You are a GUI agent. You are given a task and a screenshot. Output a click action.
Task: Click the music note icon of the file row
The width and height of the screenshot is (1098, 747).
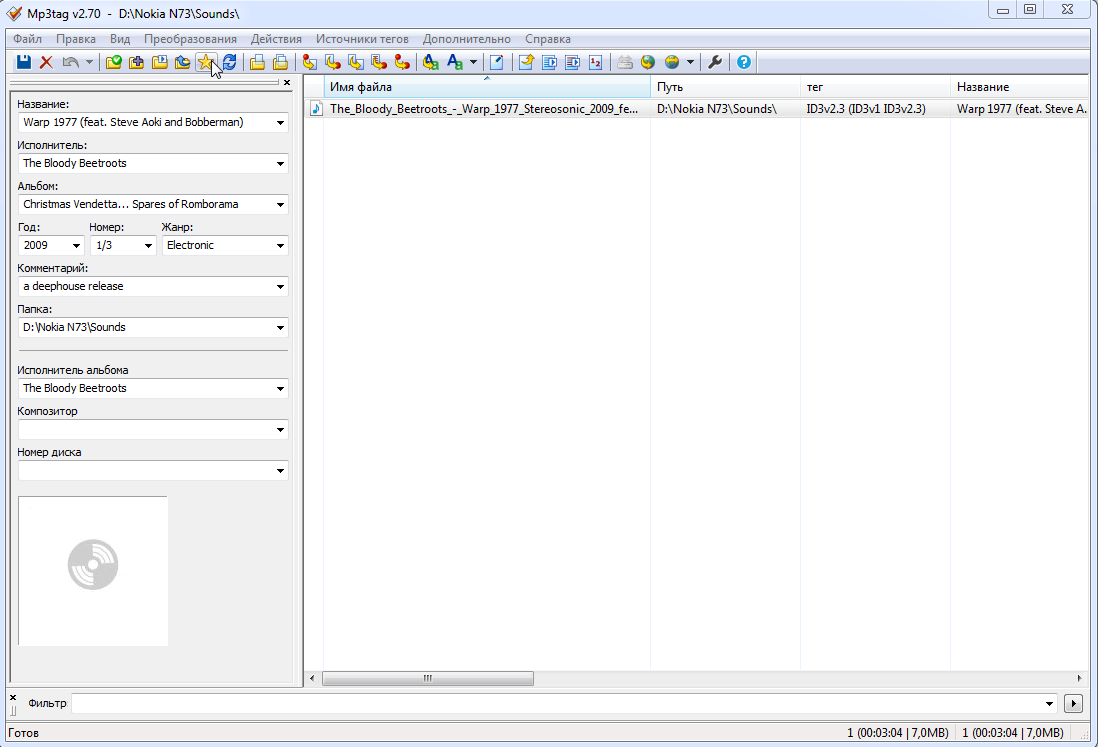(x=316, y=109)
